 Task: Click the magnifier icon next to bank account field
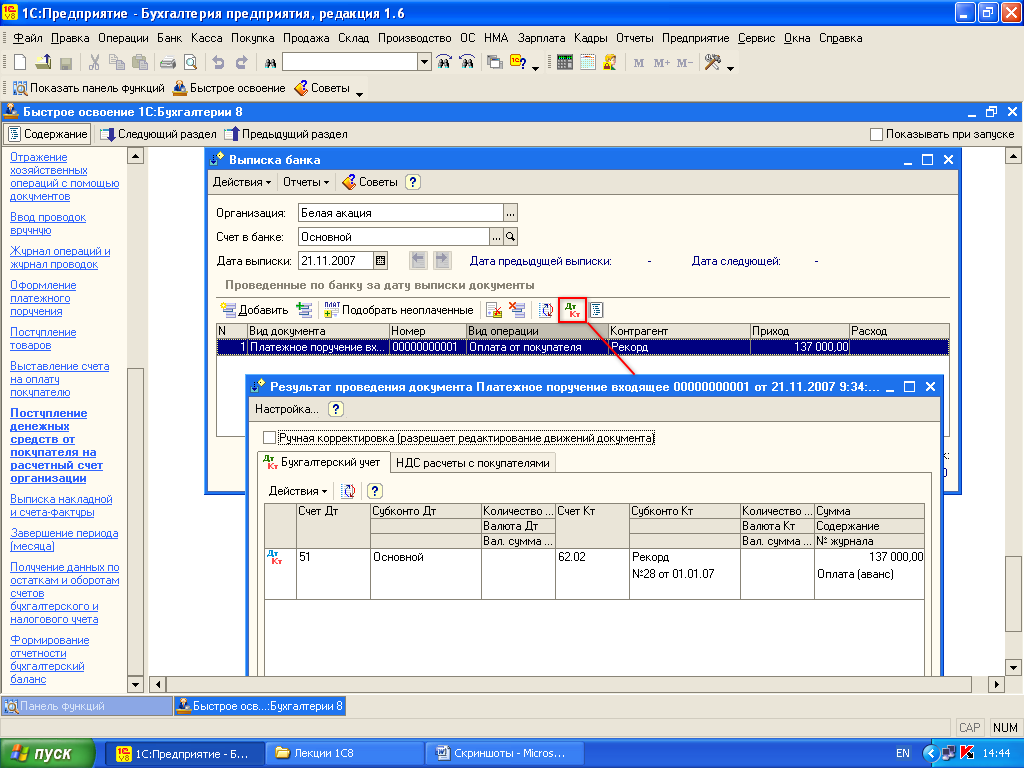pyautogui.click(x=511, y=237)
